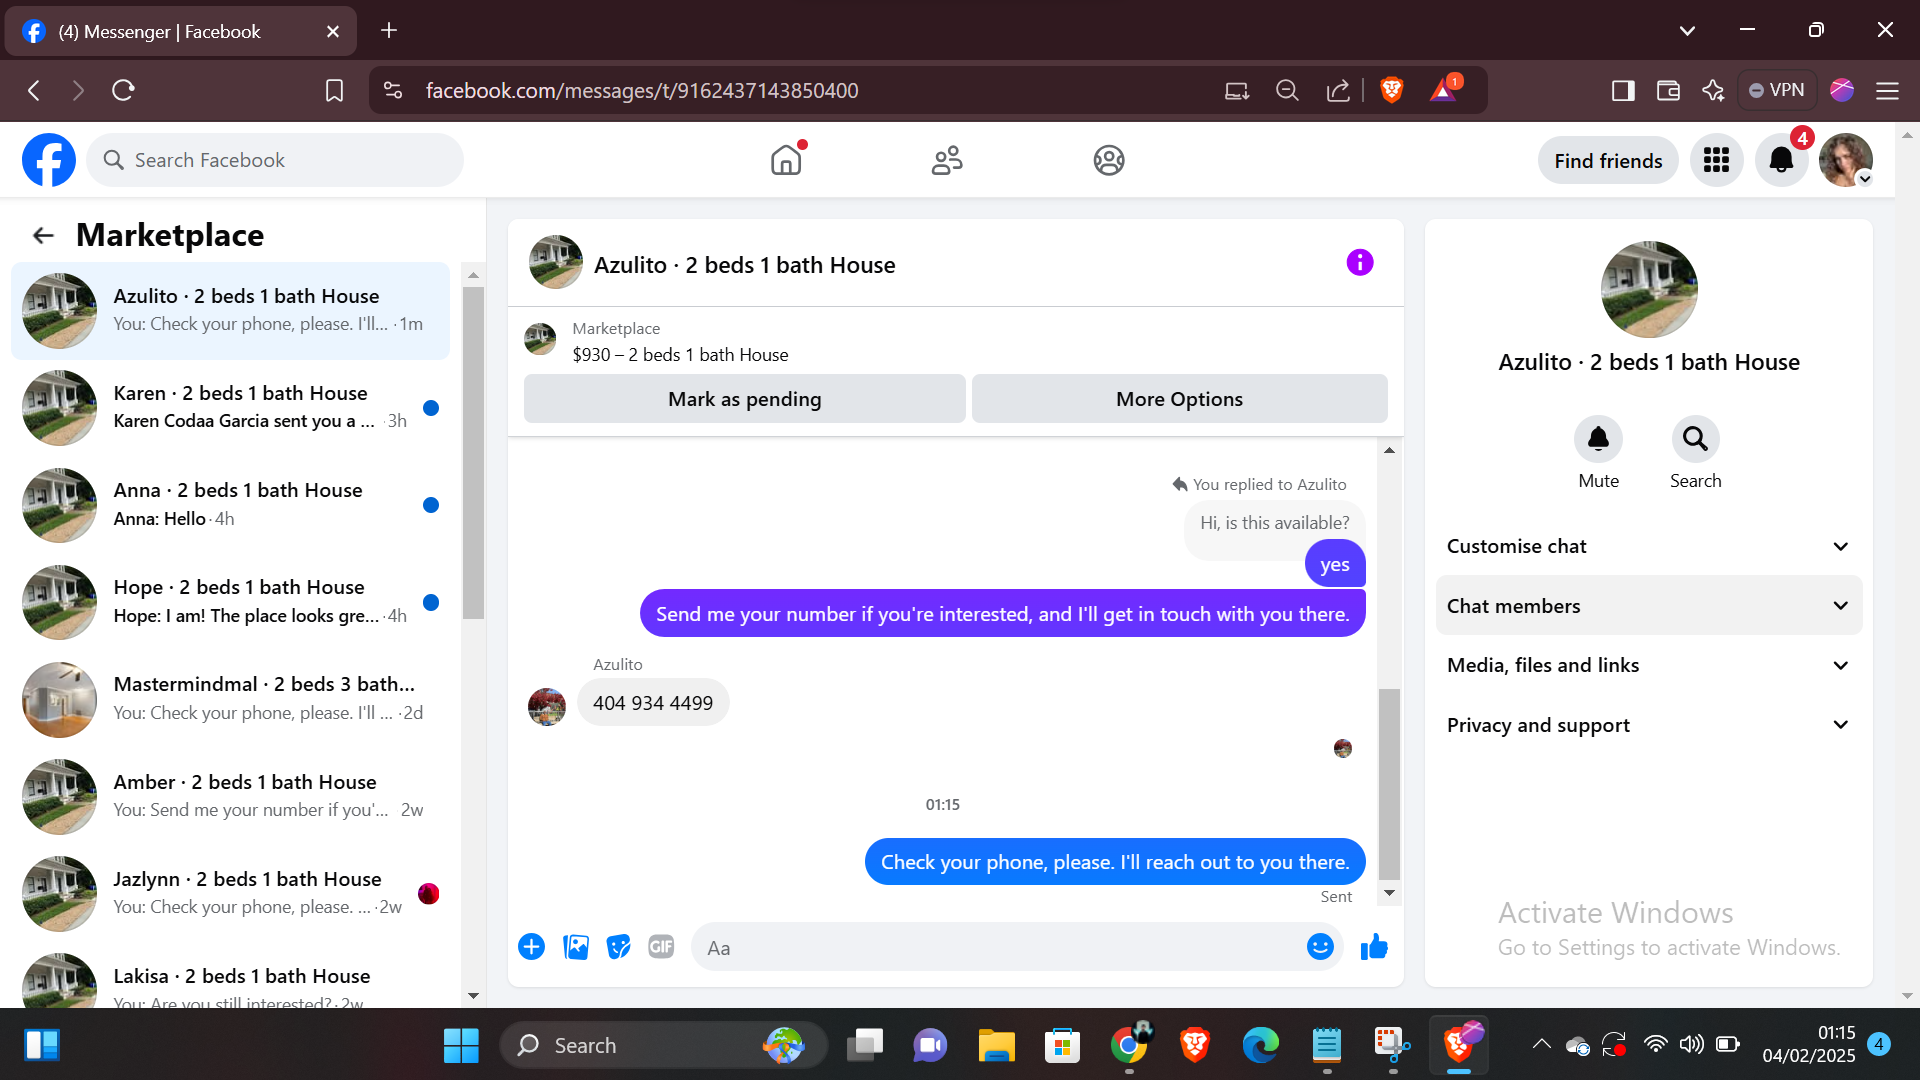Click the conversation list scrollbar
The width and height of the screenshot is (1920, 1080).
(474, 452)
